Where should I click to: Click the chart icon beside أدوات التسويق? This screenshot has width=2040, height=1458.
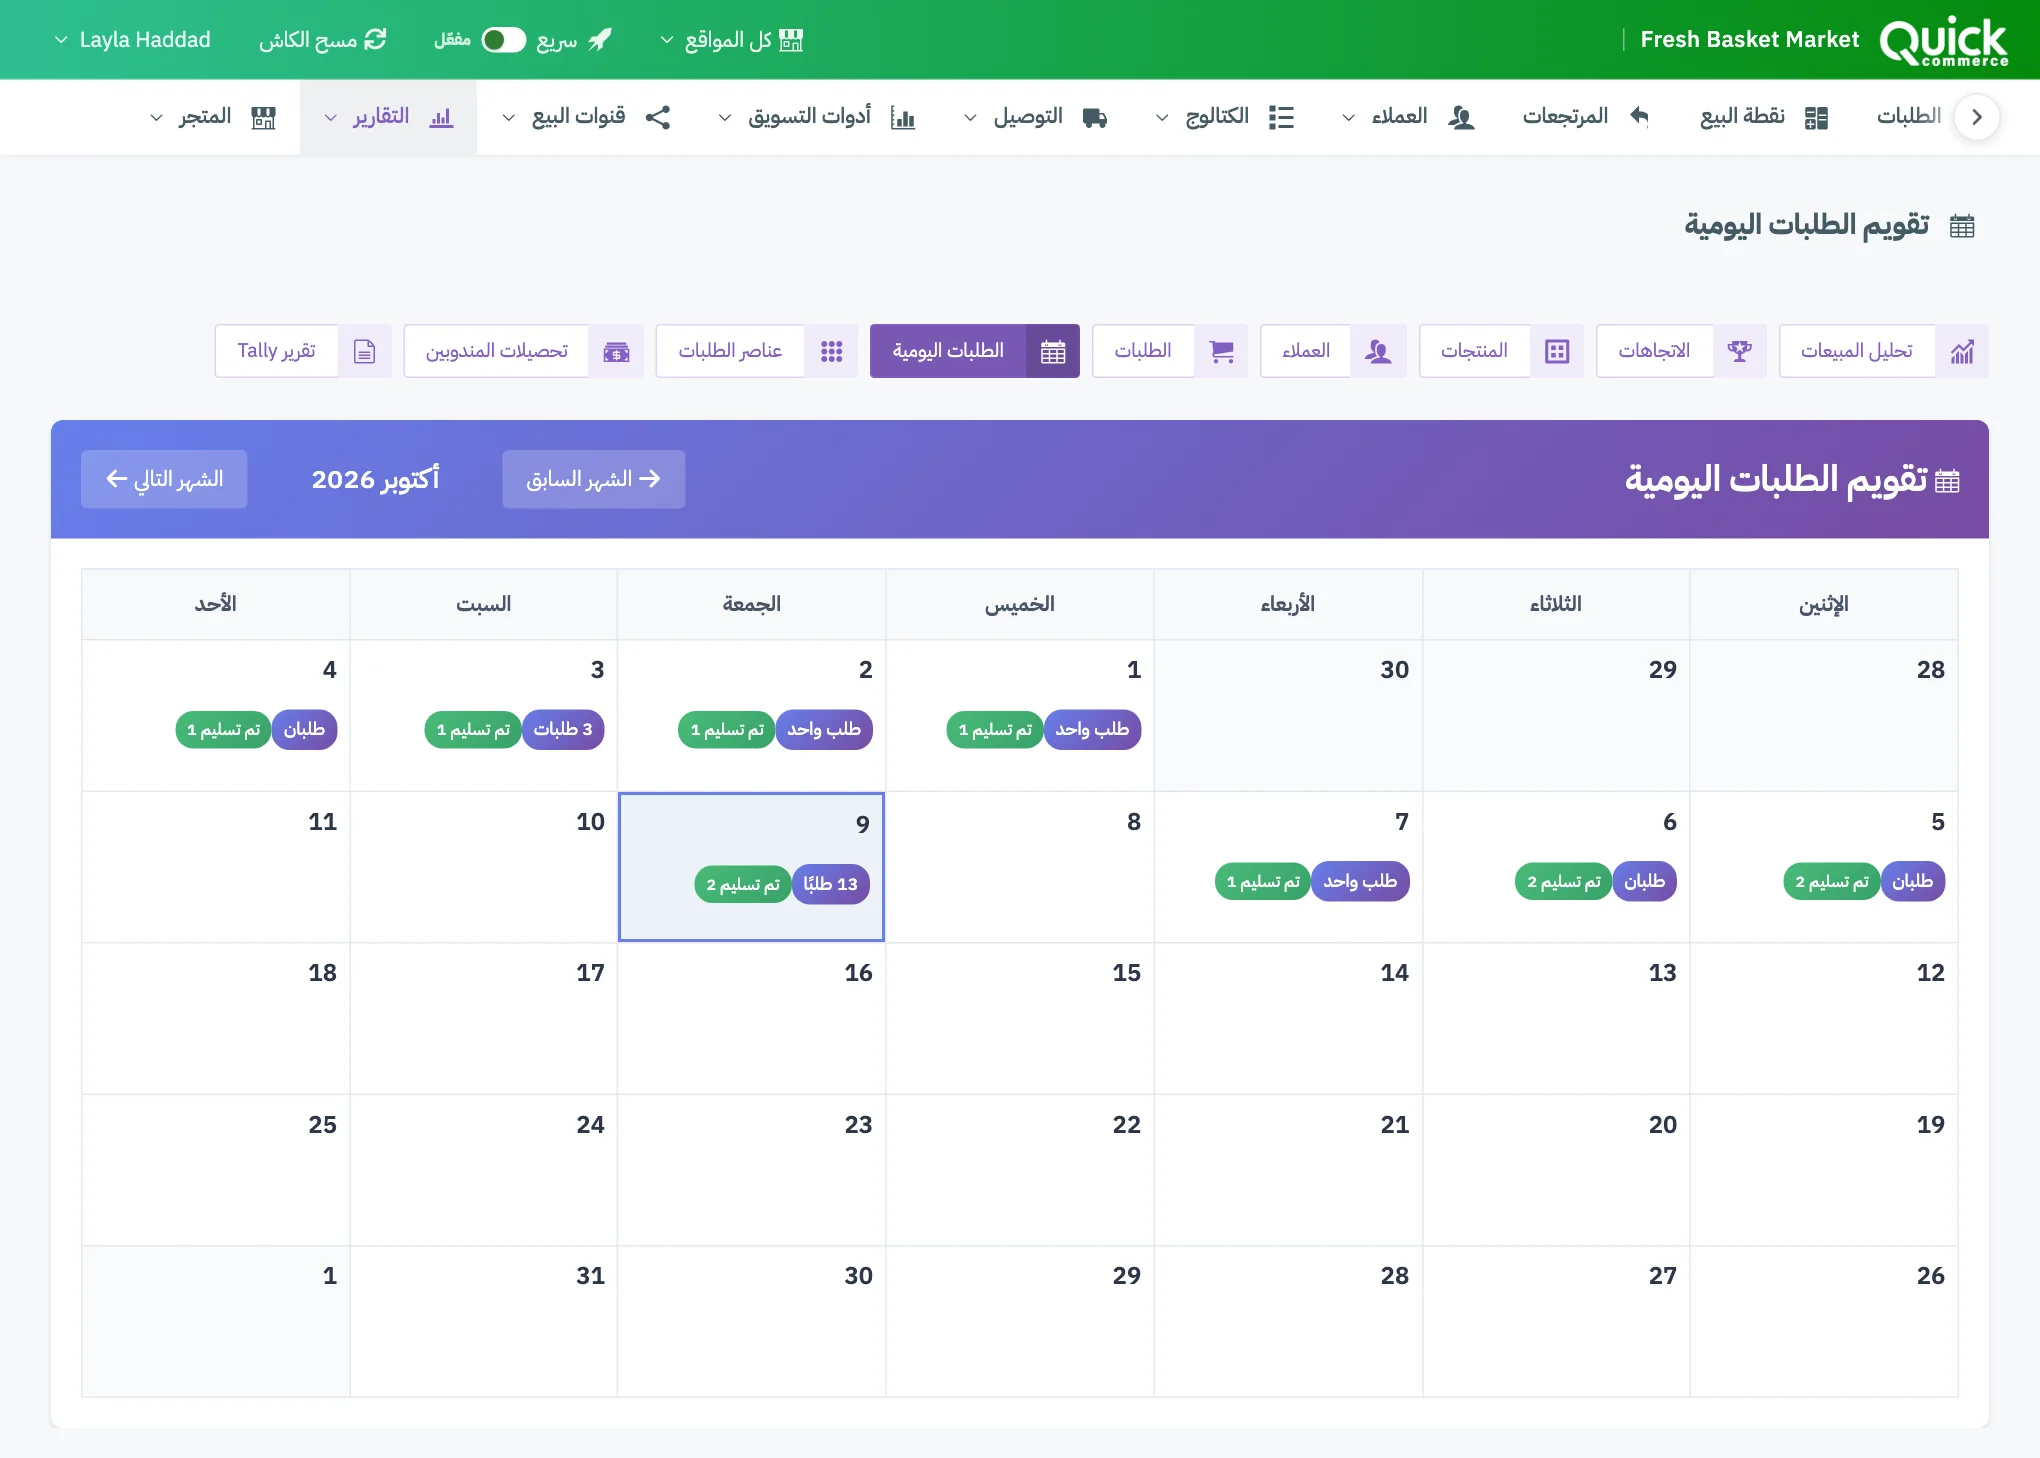(x=902, y=117)
